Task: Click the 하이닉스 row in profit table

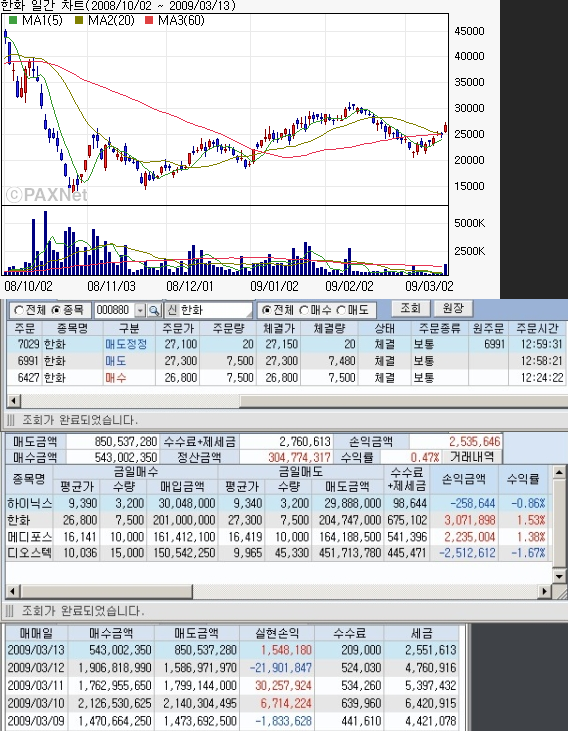Action: click(x=277, y=503)
